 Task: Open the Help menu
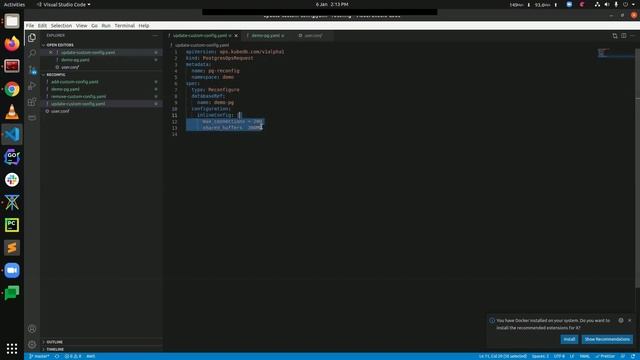coord(144,25)
